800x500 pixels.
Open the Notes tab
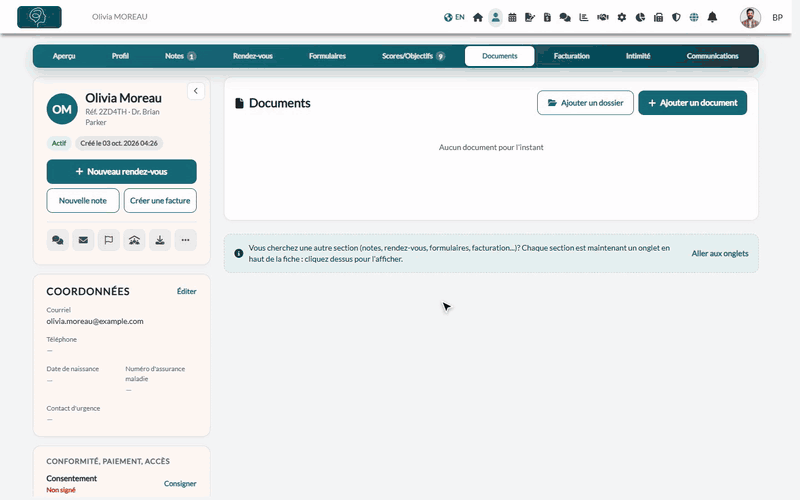[x=180, y=56]
